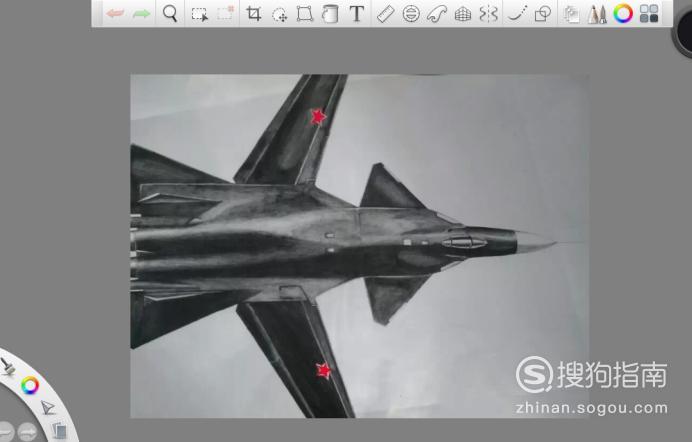Select the Crop tool
This screenshot has height=442, width=692.
pos(254,14)
